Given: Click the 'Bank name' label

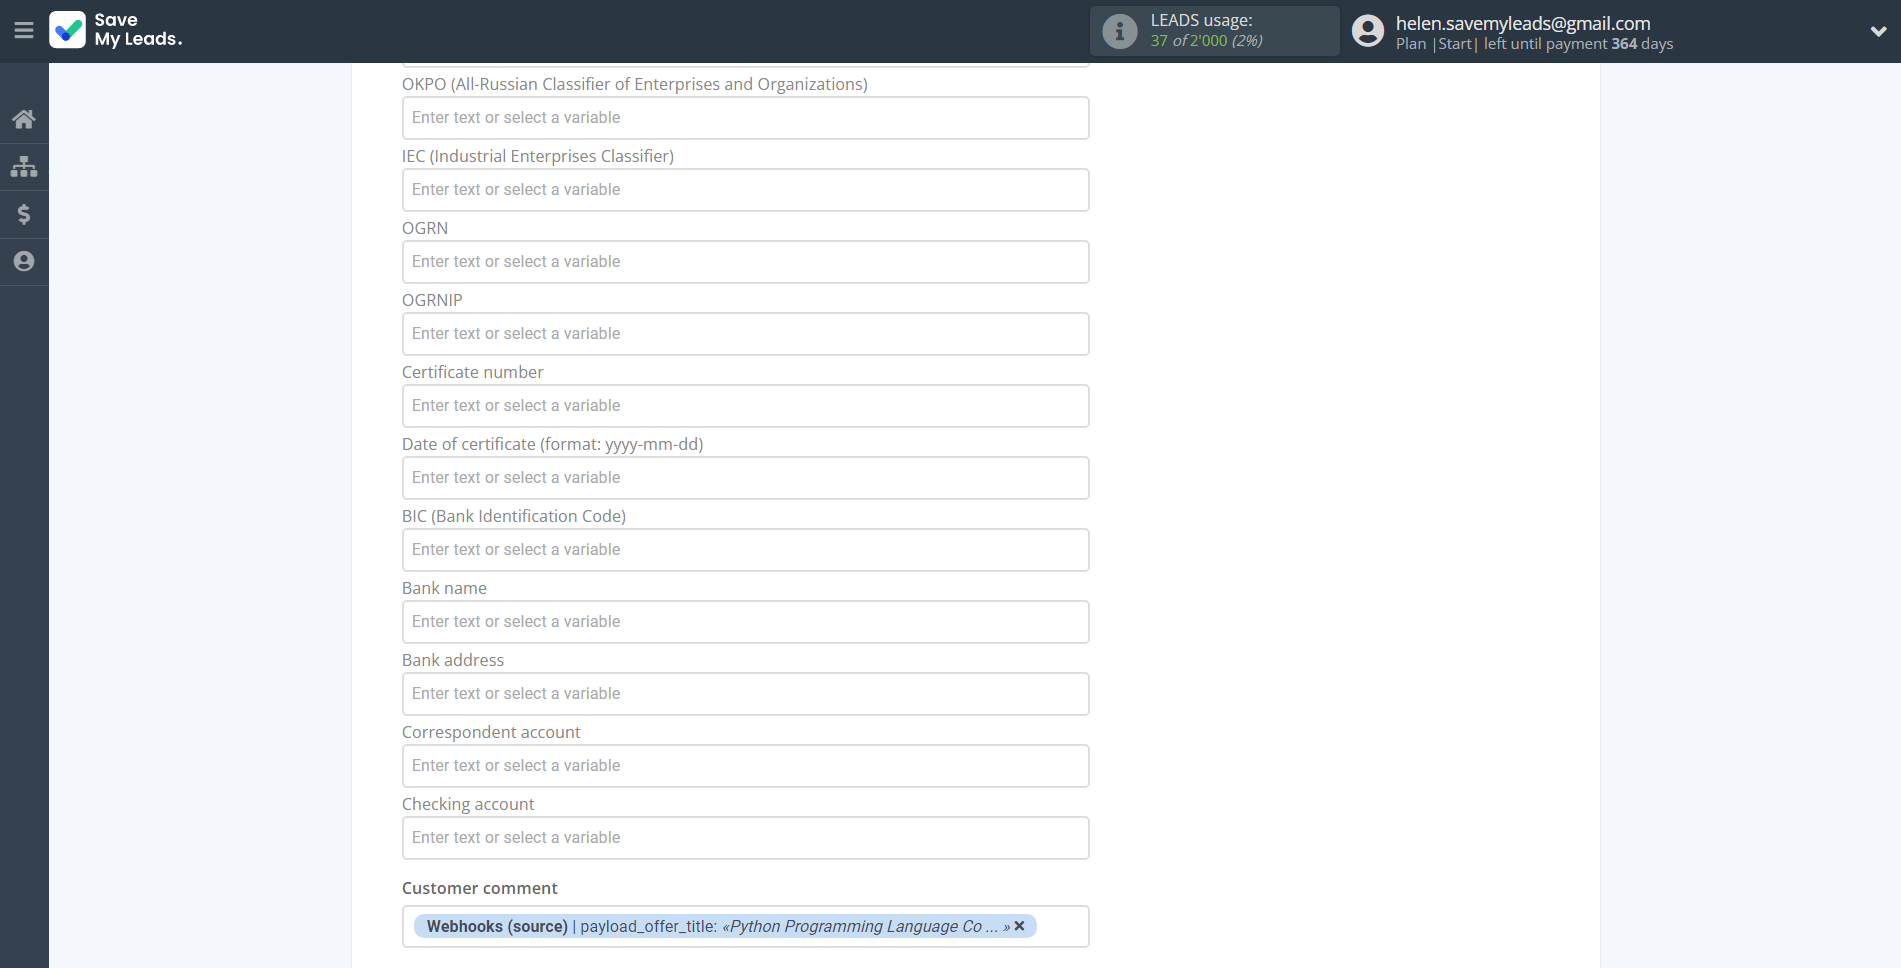Looking at the screenshot, I should point(444,588).
